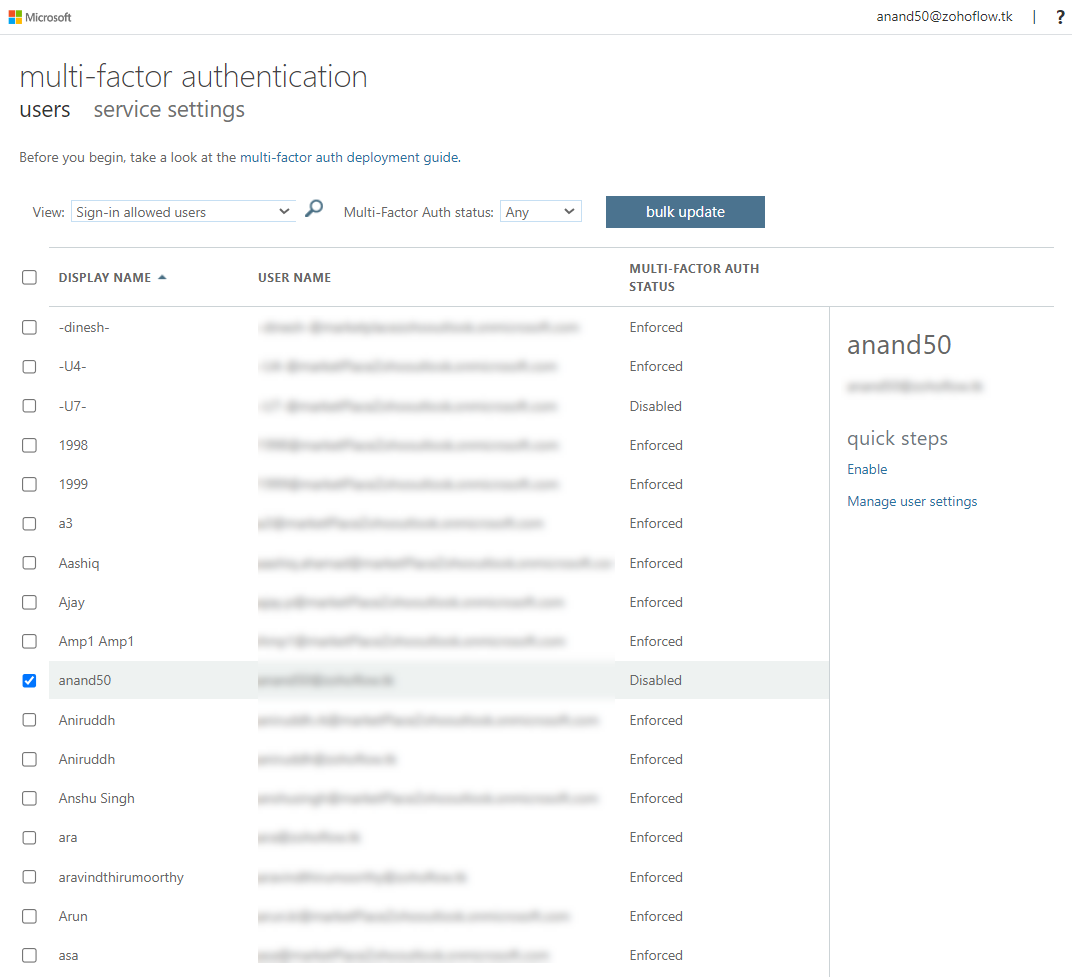The height and width of the screenshot is (977, 1072).
Task: Click the Anshu Singh display name
Action: tap(96, 799)
